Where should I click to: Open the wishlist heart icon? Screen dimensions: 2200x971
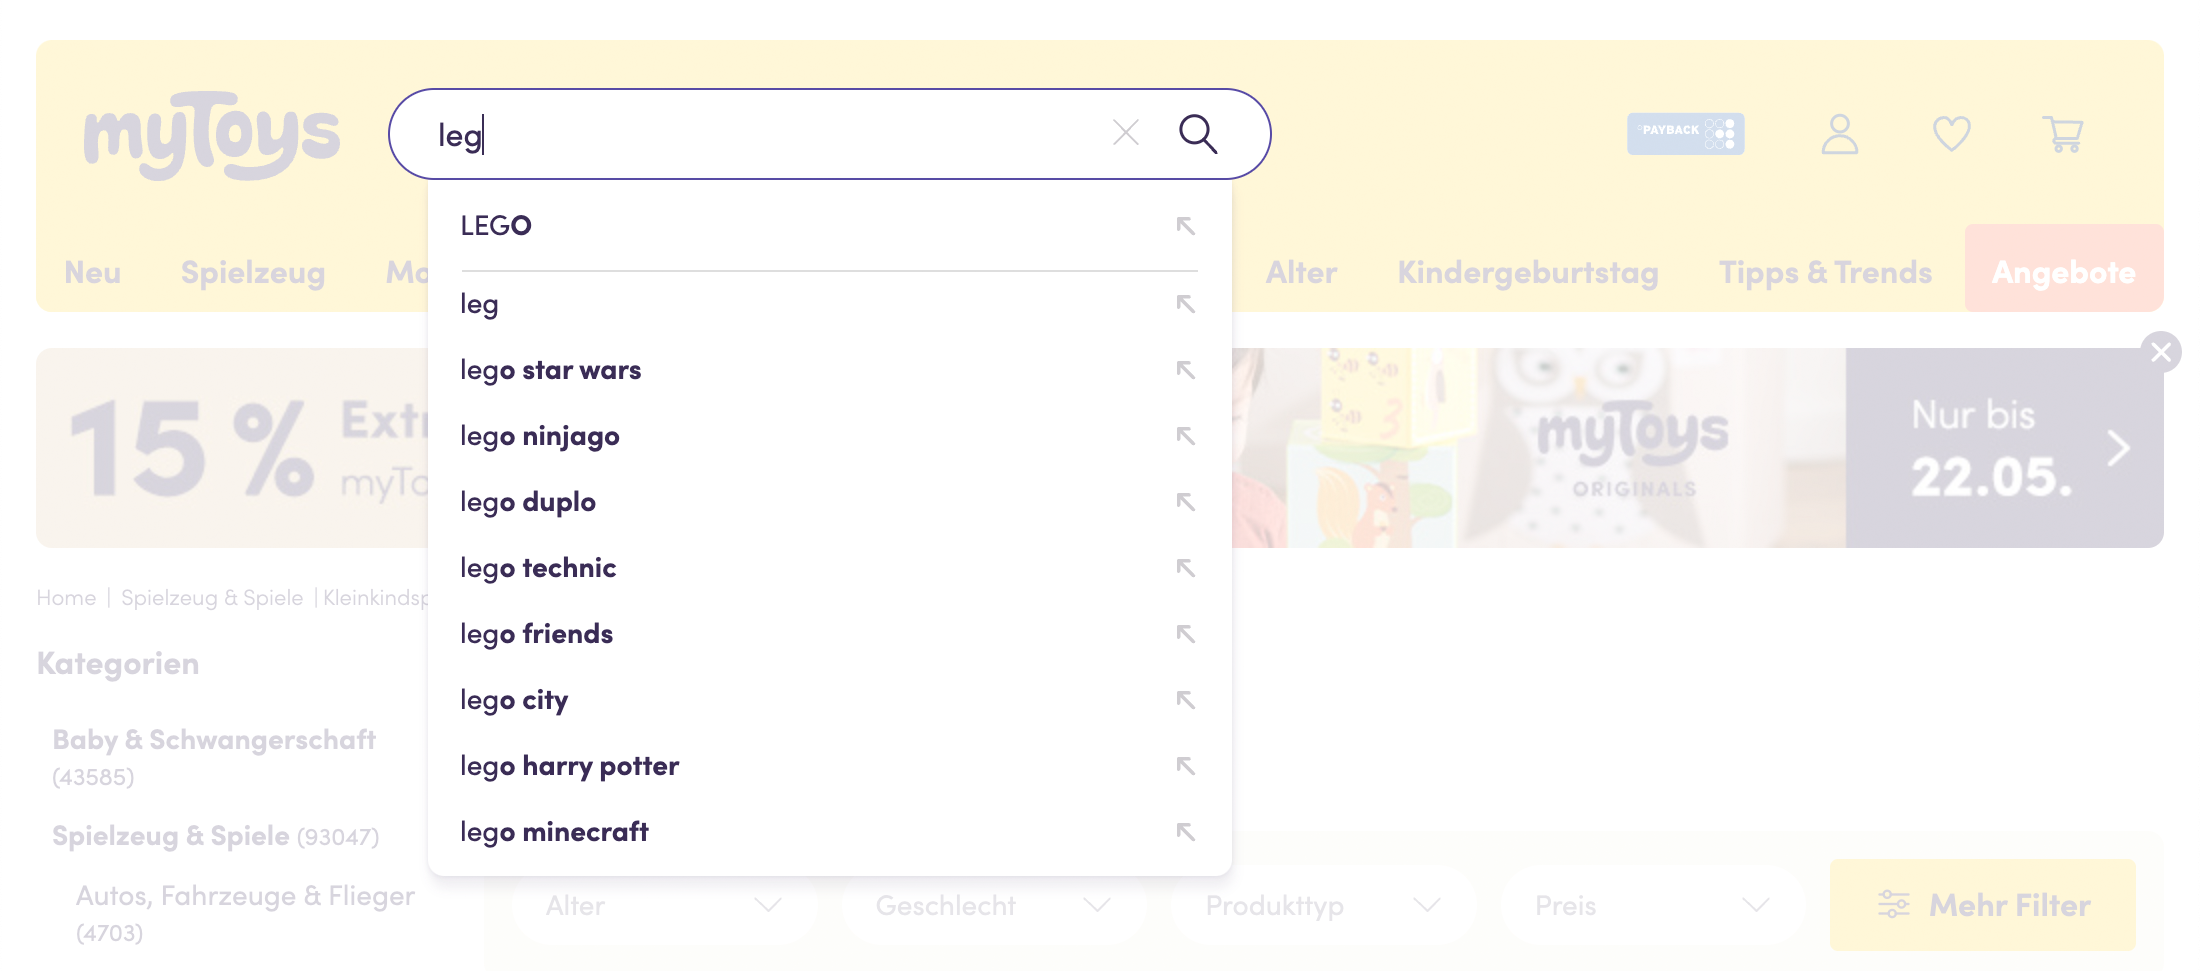(x=1951, y=133)
